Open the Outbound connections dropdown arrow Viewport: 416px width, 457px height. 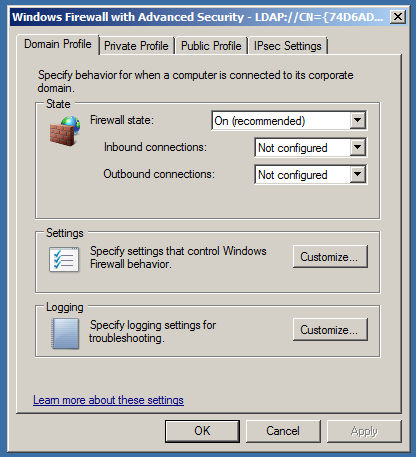(x=358, y=174)
